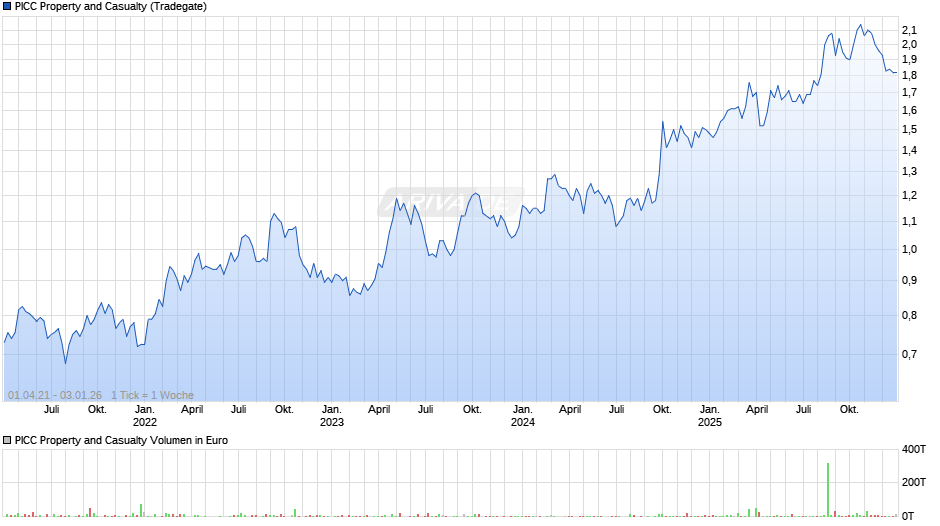The height and width of the screenshot is (526, 940).
Task: Click the '1,8' price axis value
Action: 909,76
